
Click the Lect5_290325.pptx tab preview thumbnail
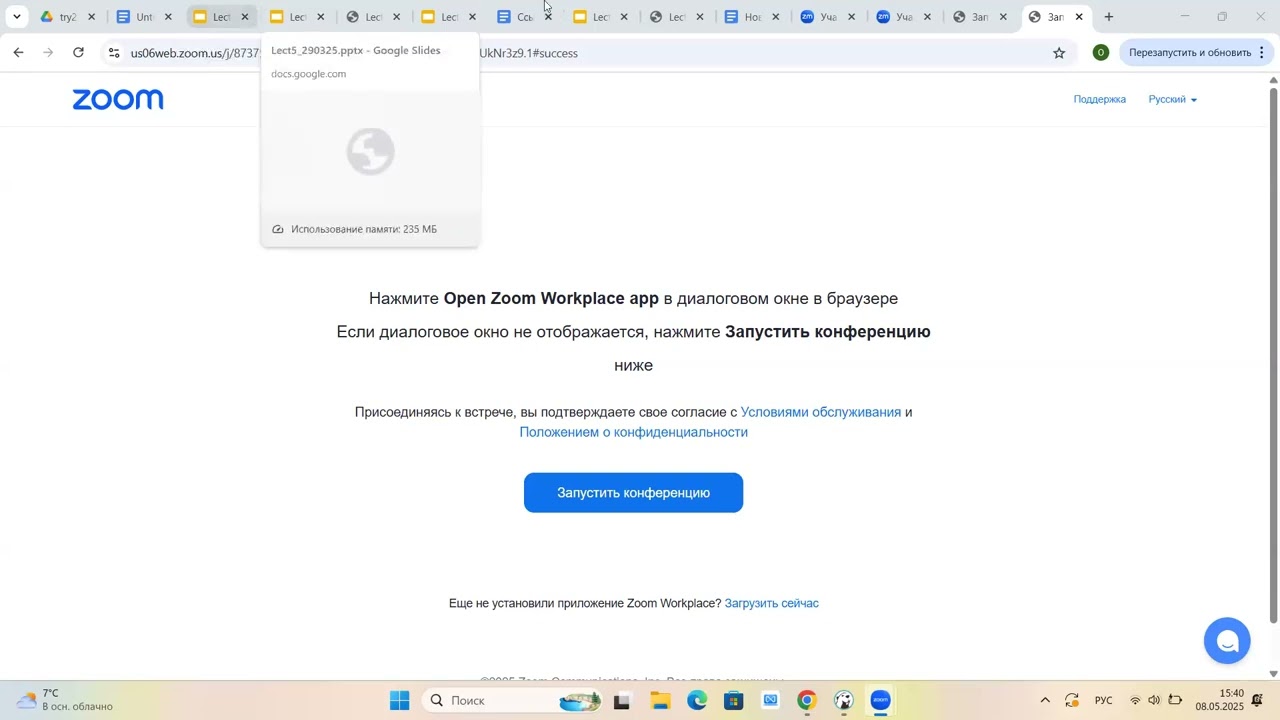370,152
